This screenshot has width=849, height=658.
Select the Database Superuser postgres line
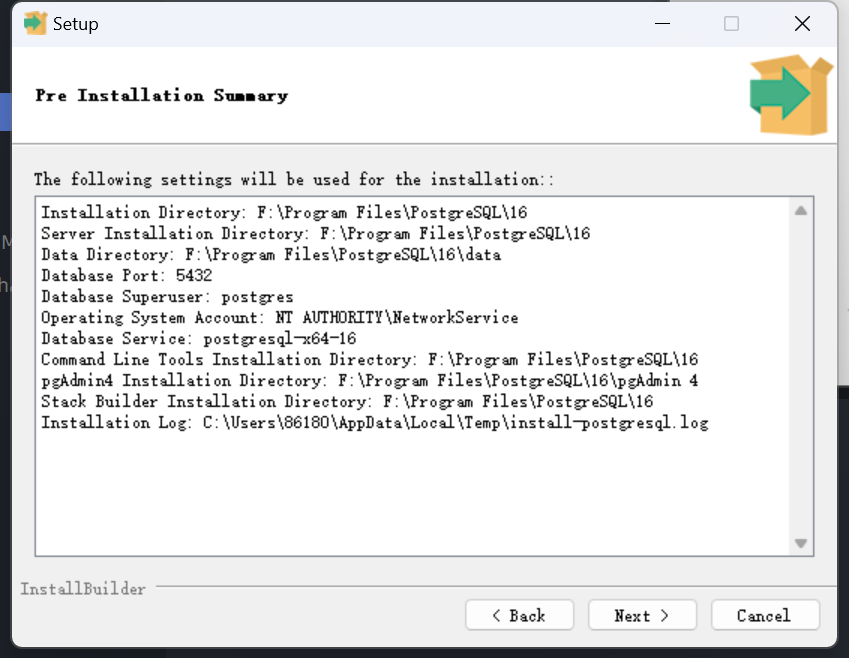pyautogui.click(x=167, y=296)
